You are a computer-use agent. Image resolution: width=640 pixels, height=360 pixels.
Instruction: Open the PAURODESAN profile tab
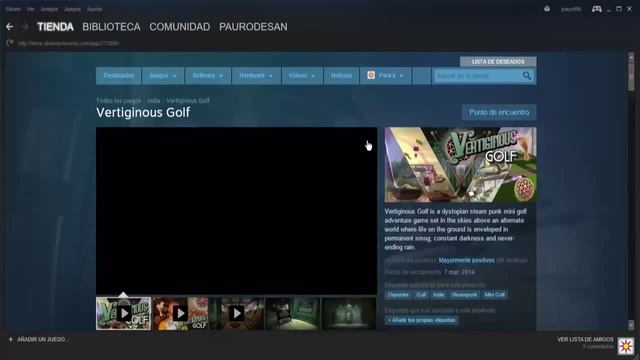point(253,27)
